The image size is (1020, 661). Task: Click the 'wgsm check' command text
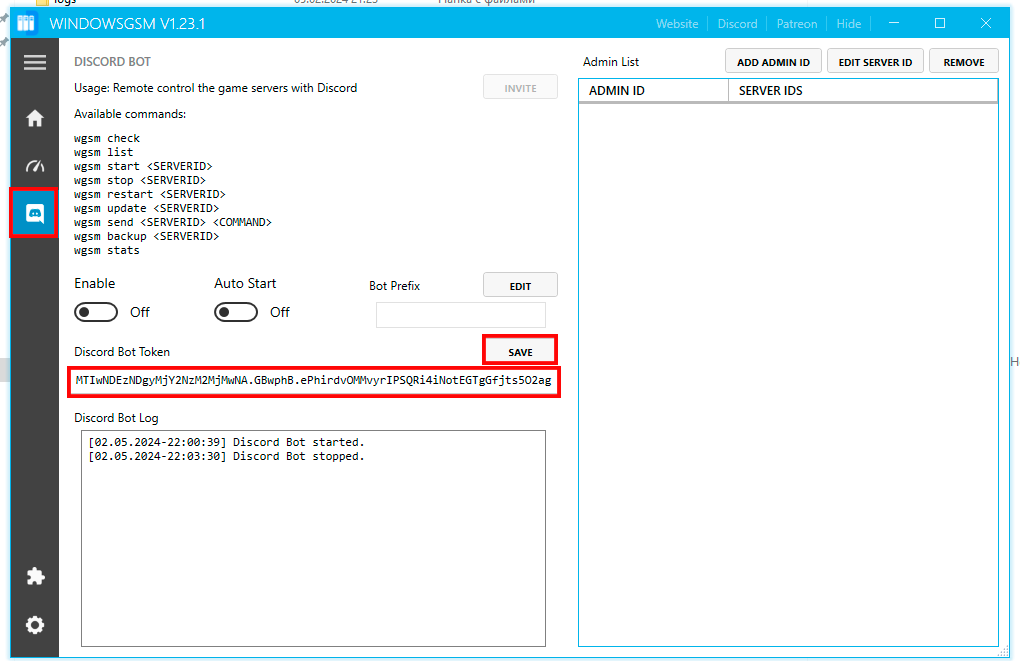pyautogui.click(x=107, y=138)
